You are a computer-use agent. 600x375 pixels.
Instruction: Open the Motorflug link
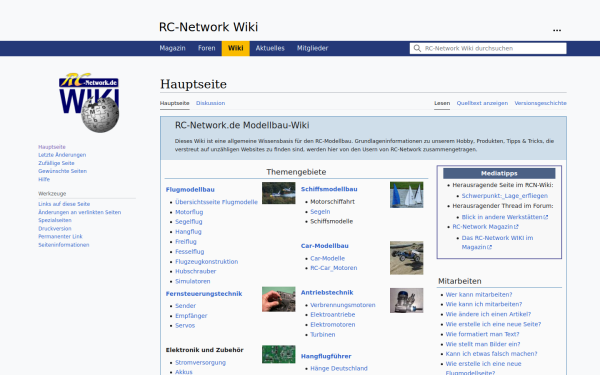click(x=189, y=212)
